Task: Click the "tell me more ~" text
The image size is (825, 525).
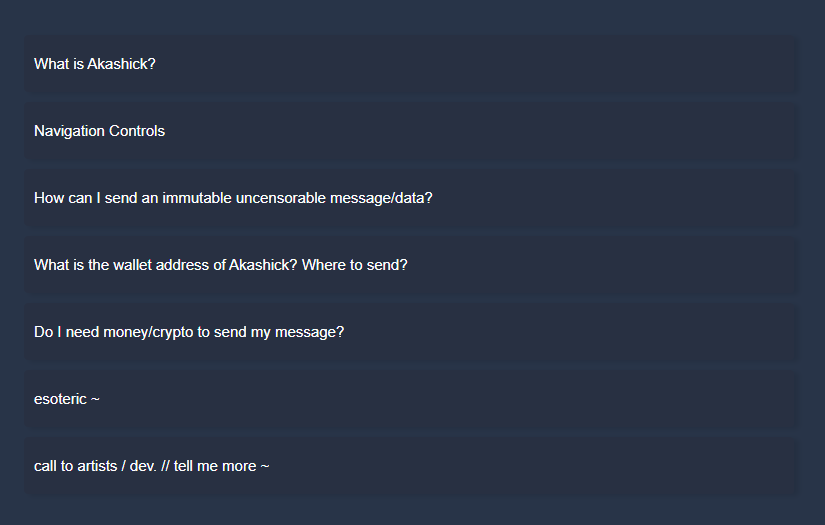Action: (x=222, y=466)
